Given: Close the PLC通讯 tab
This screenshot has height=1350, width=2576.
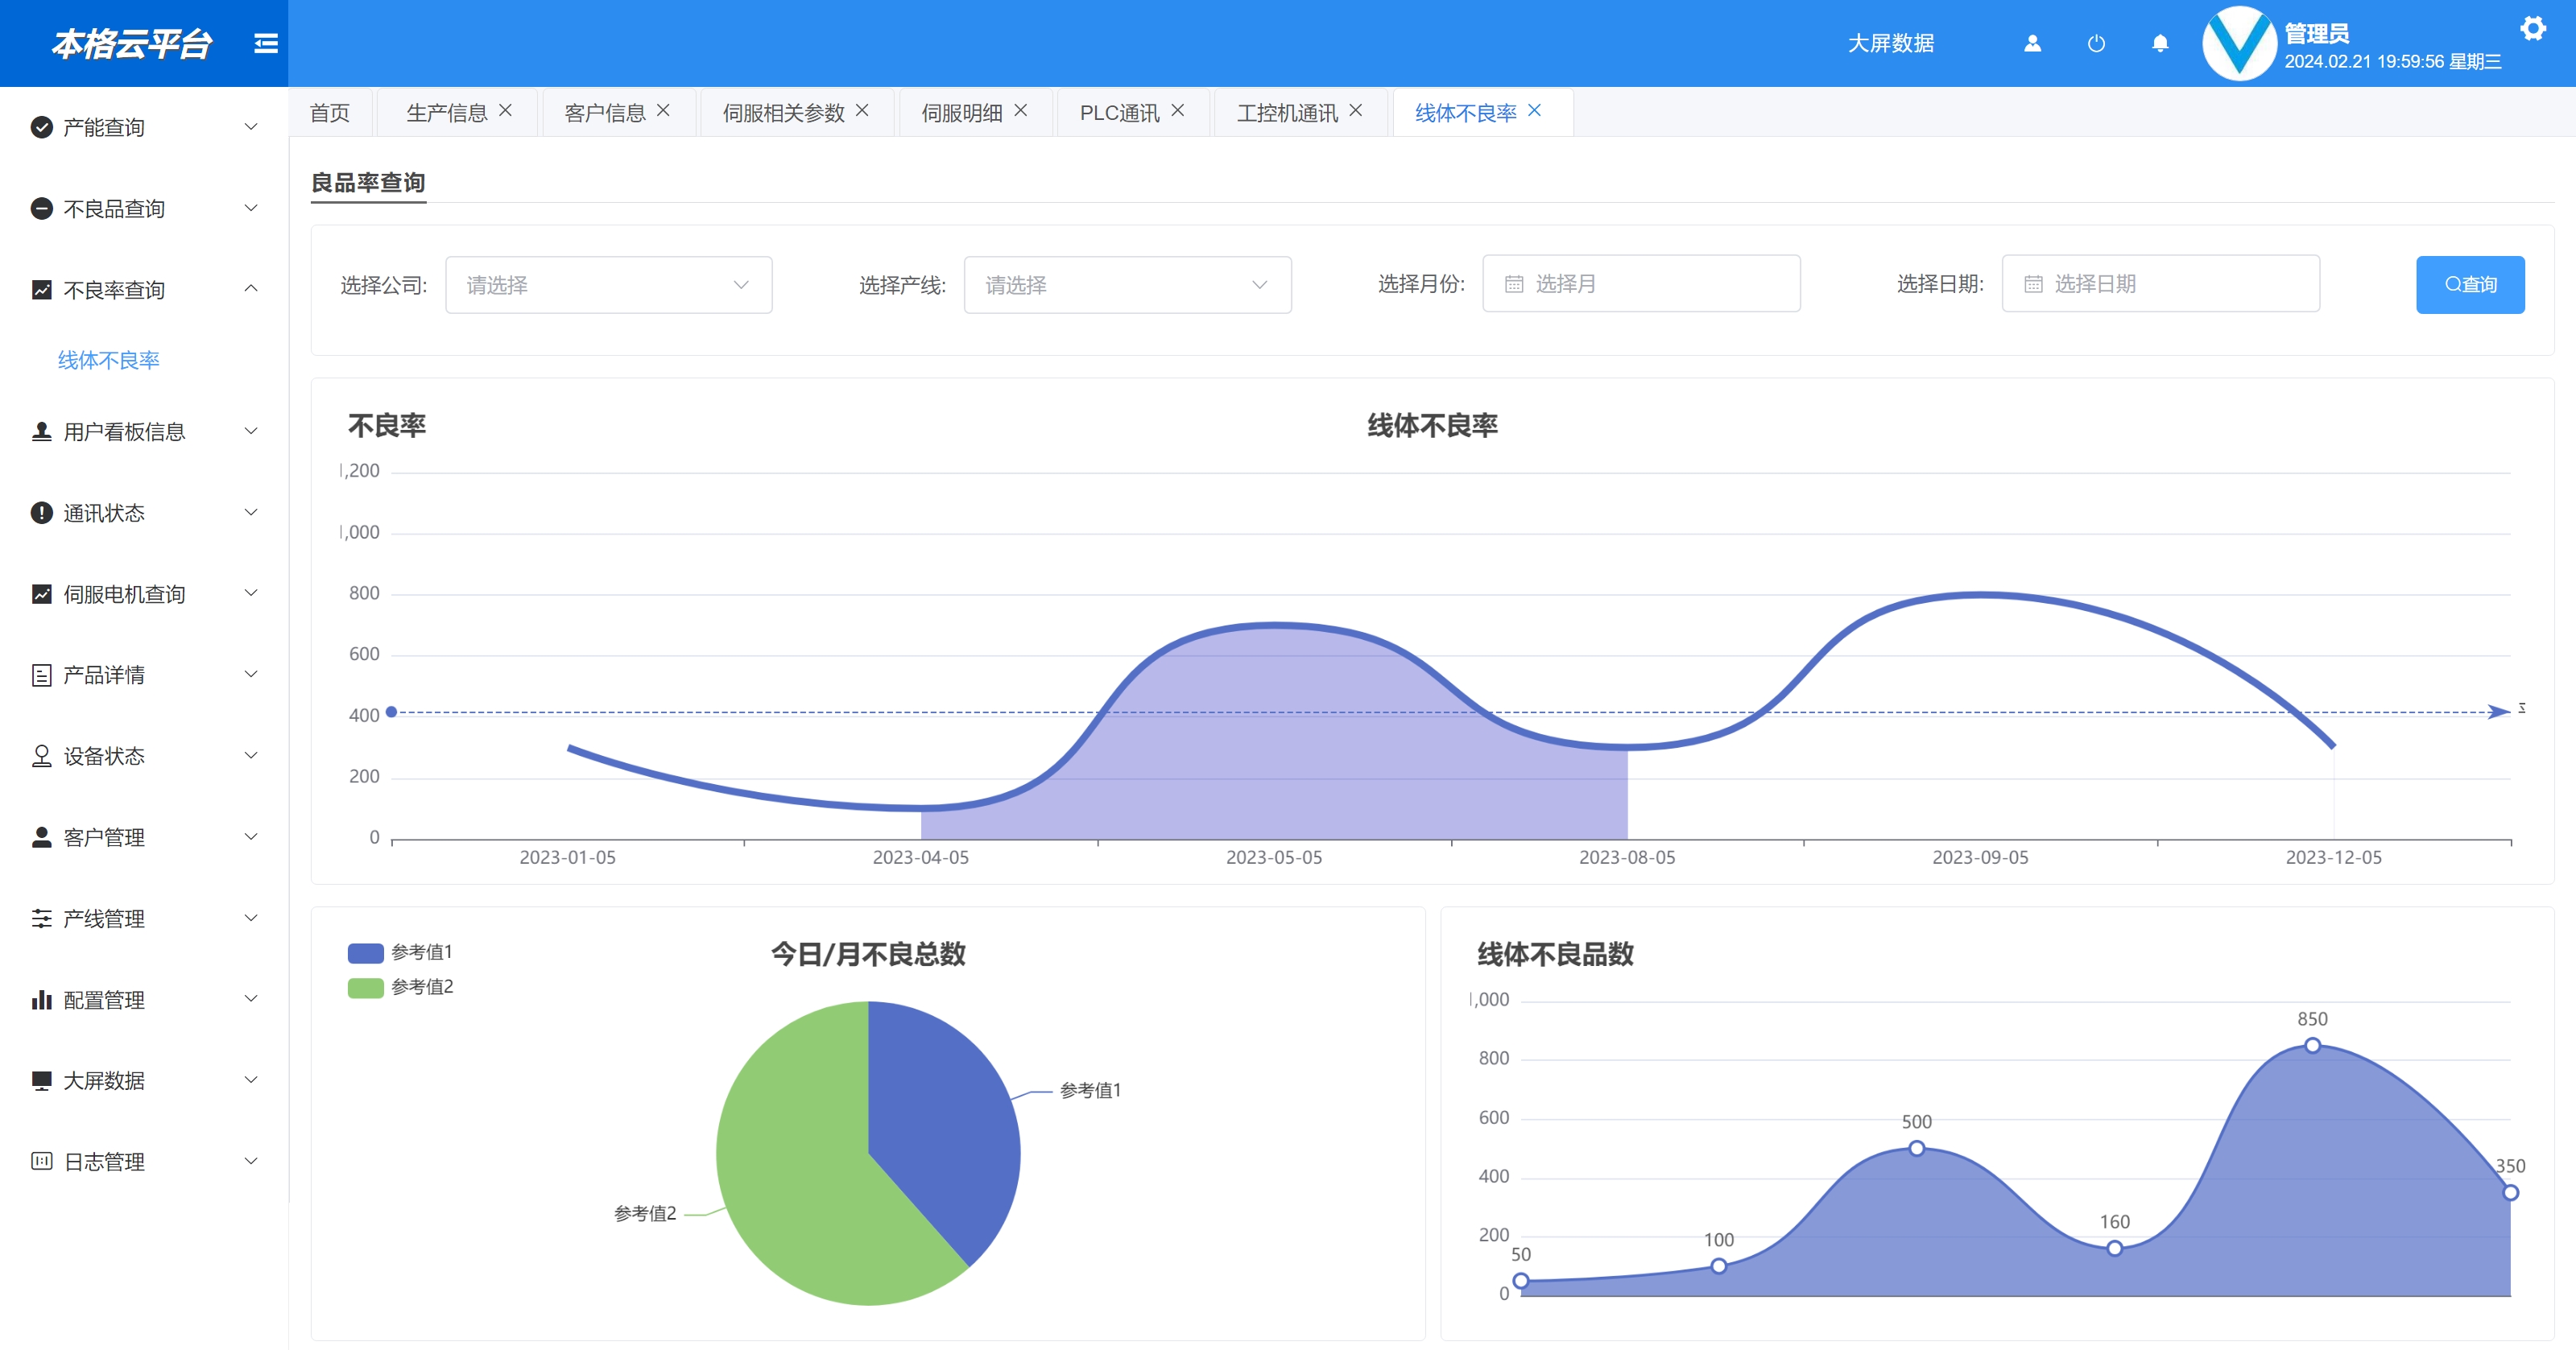Looking at the screenshot, I should pos(1178,110).
